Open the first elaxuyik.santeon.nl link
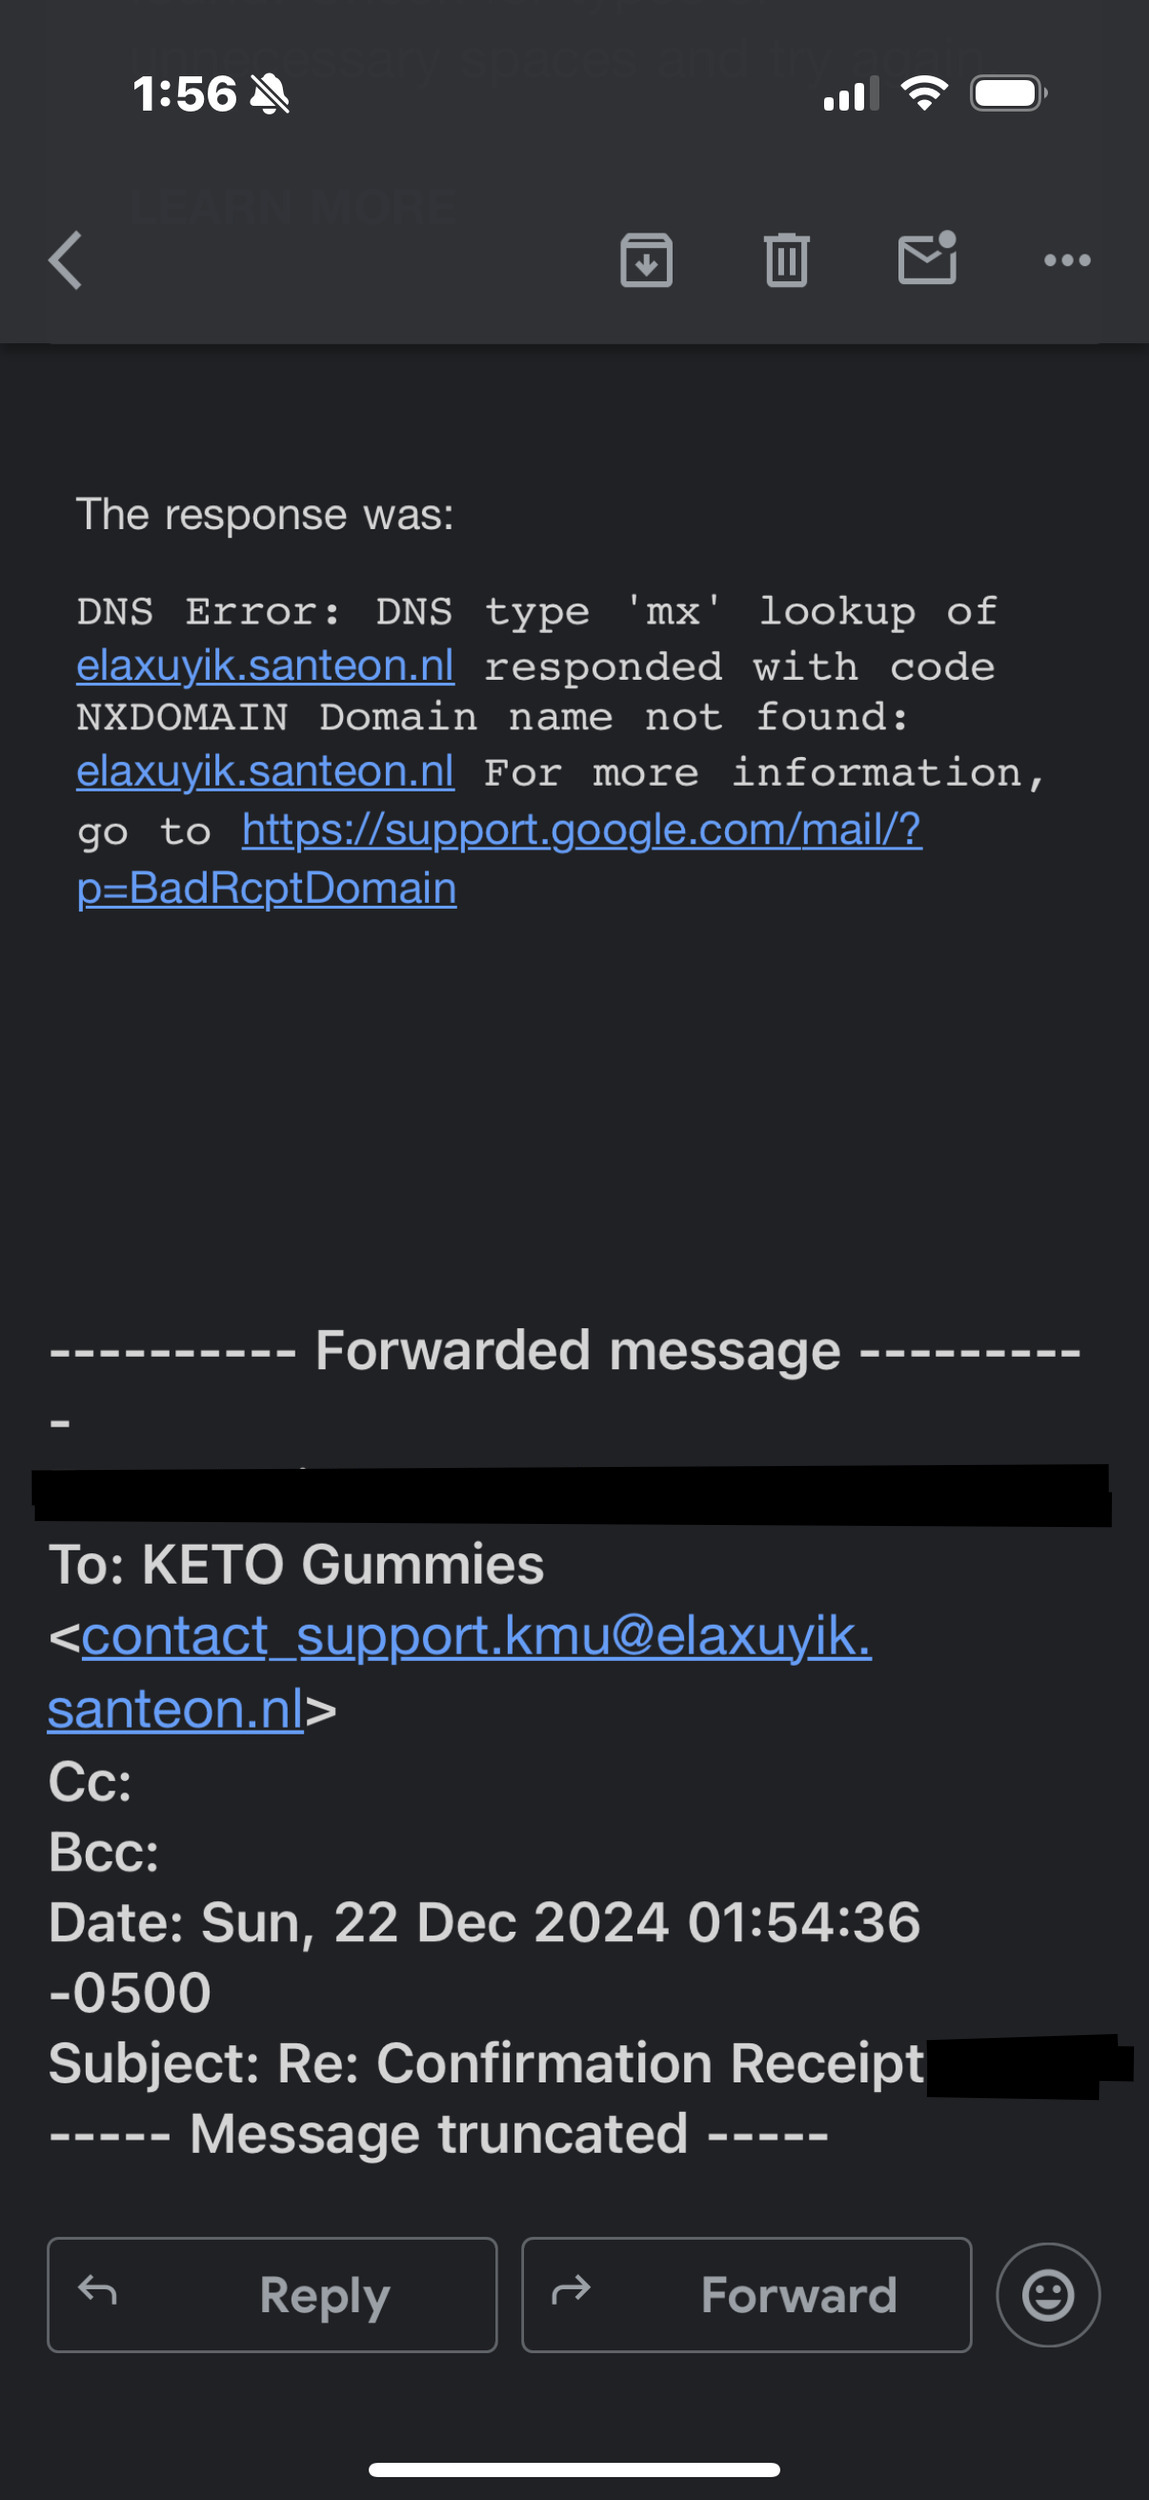Viewport: 1149px width, 2500px height. (x=265, y=666)
